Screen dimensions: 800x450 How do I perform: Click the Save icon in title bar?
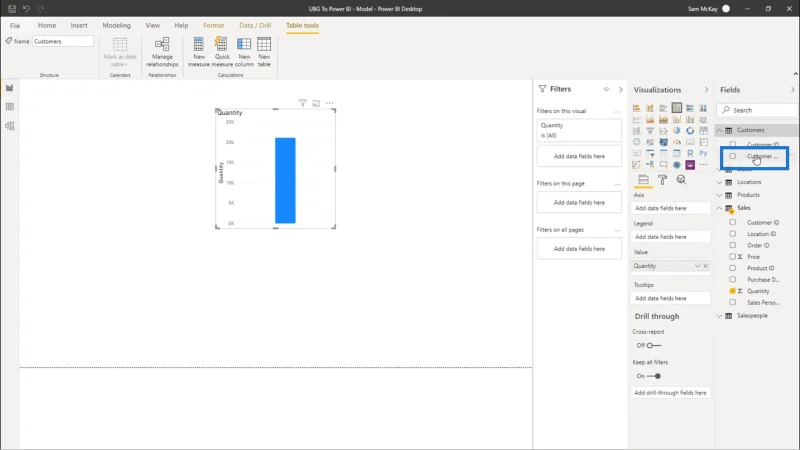click(x=12, y=9)
